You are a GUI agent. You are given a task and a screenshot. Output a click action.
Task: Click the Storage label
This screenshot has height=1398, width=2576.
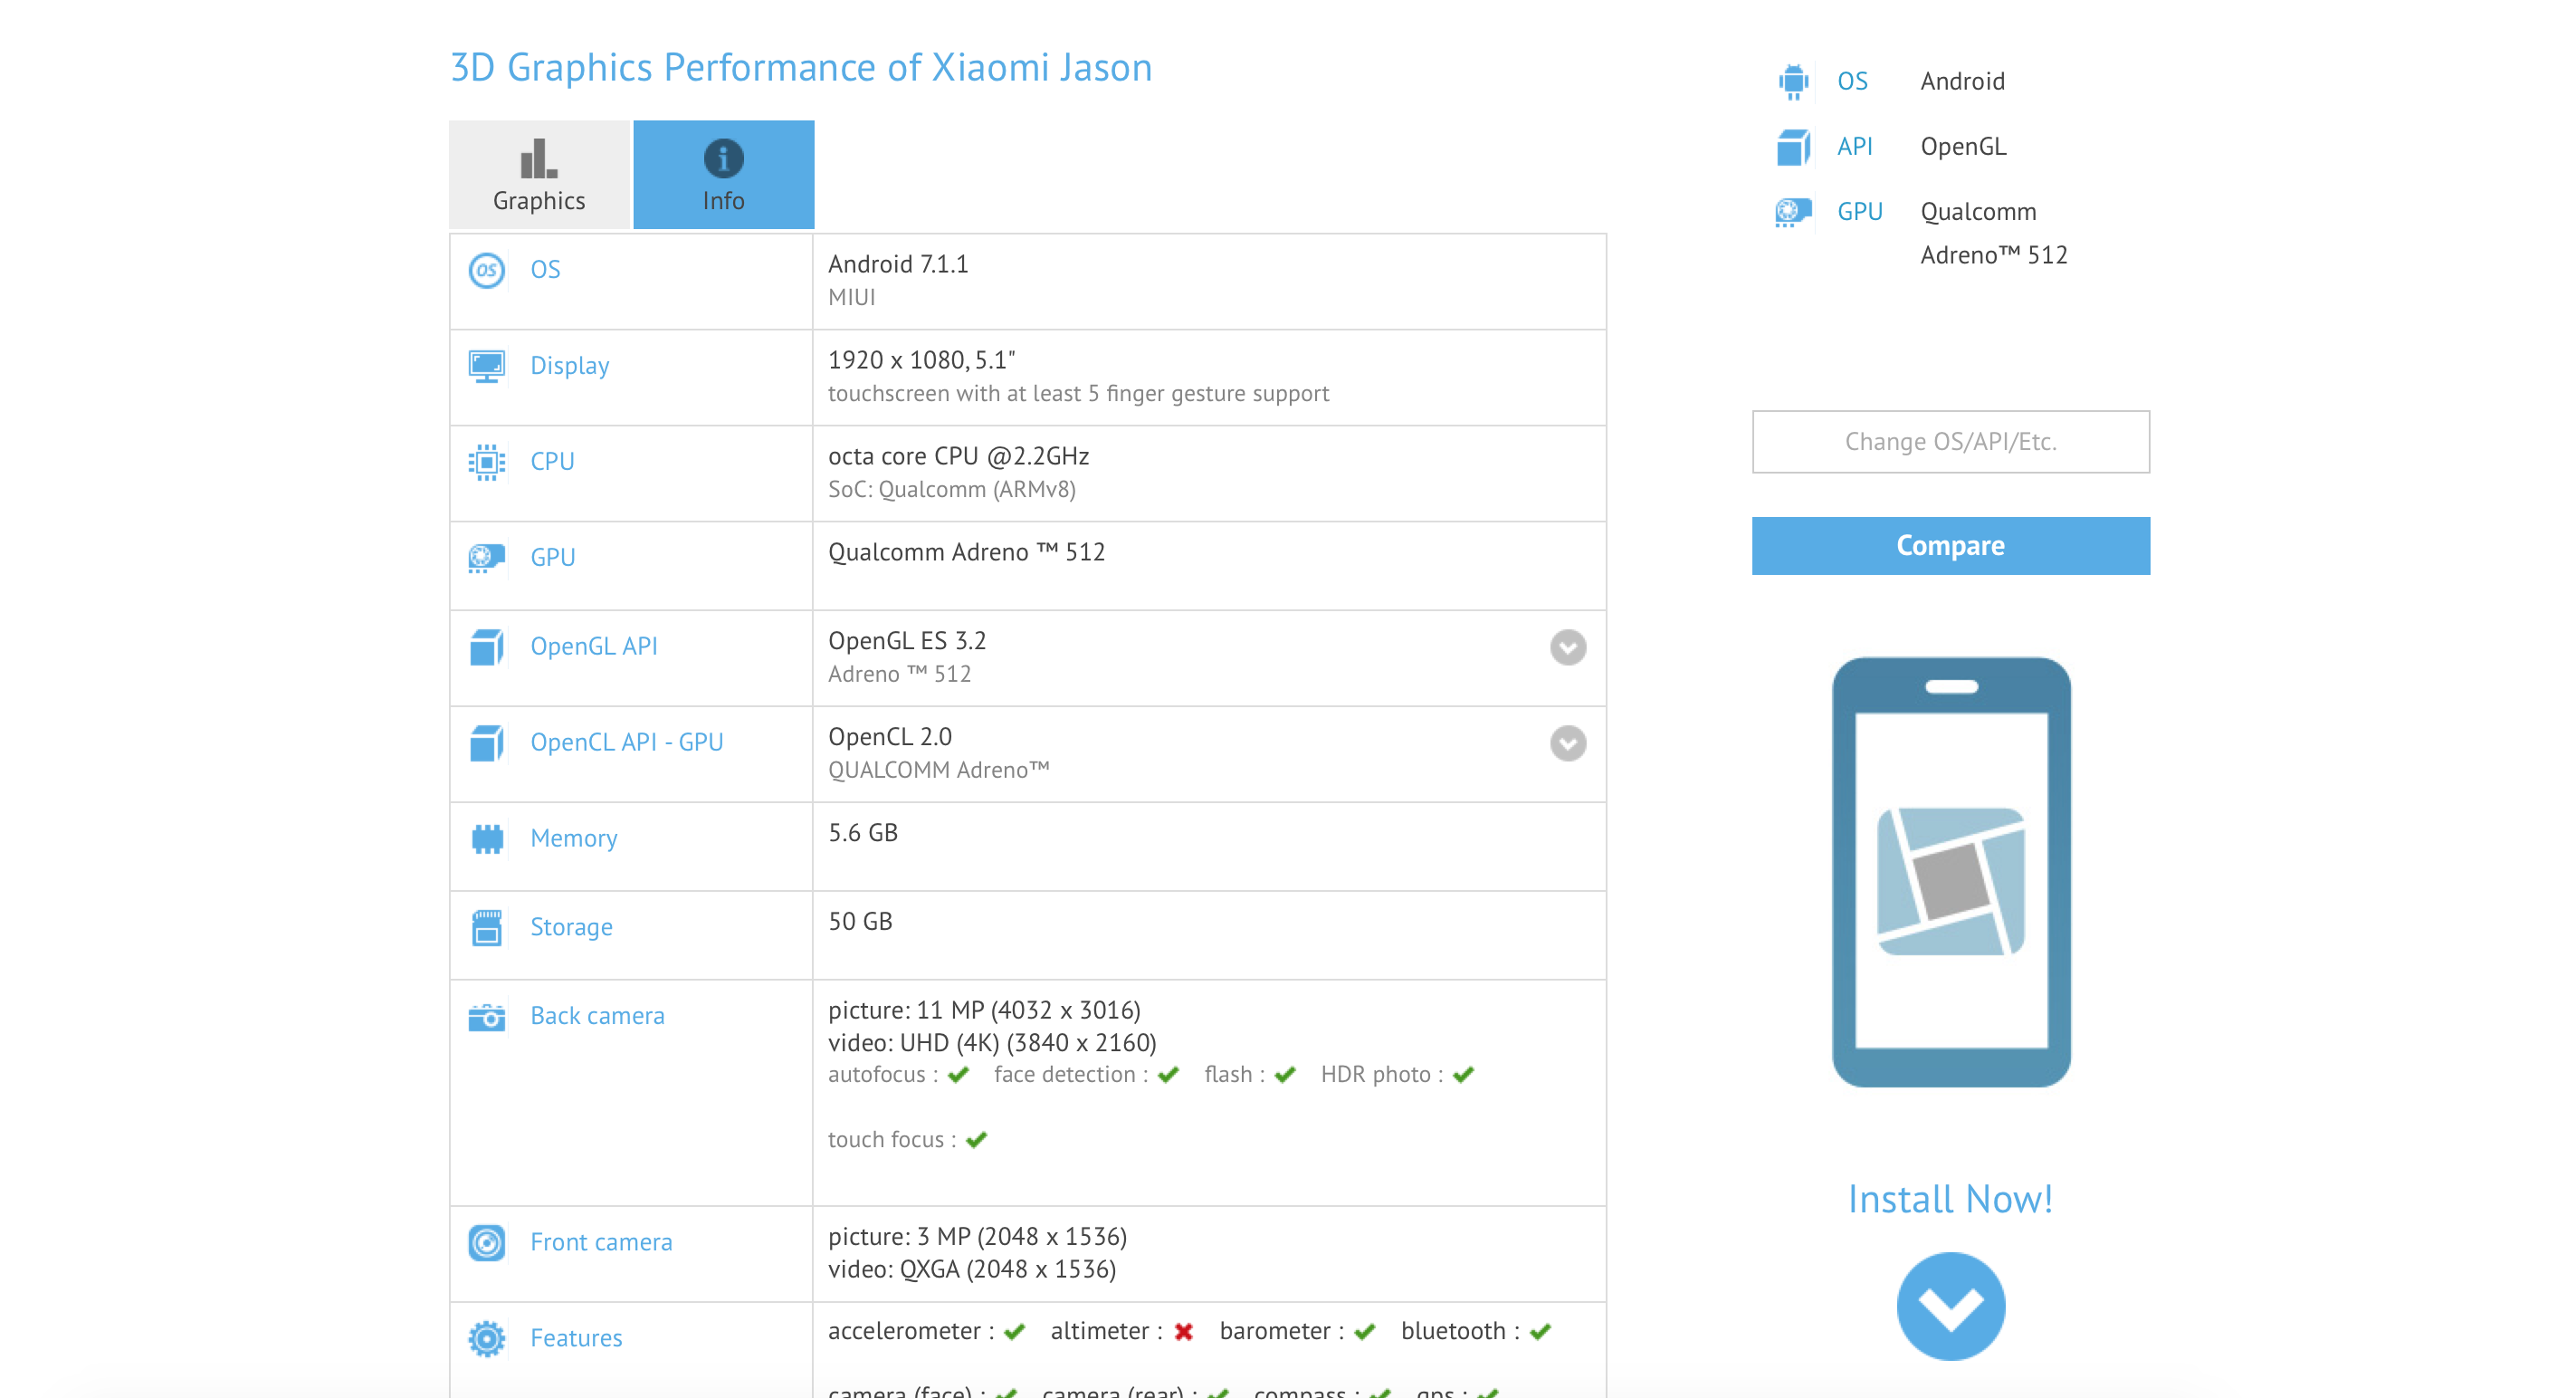(571, 928)
